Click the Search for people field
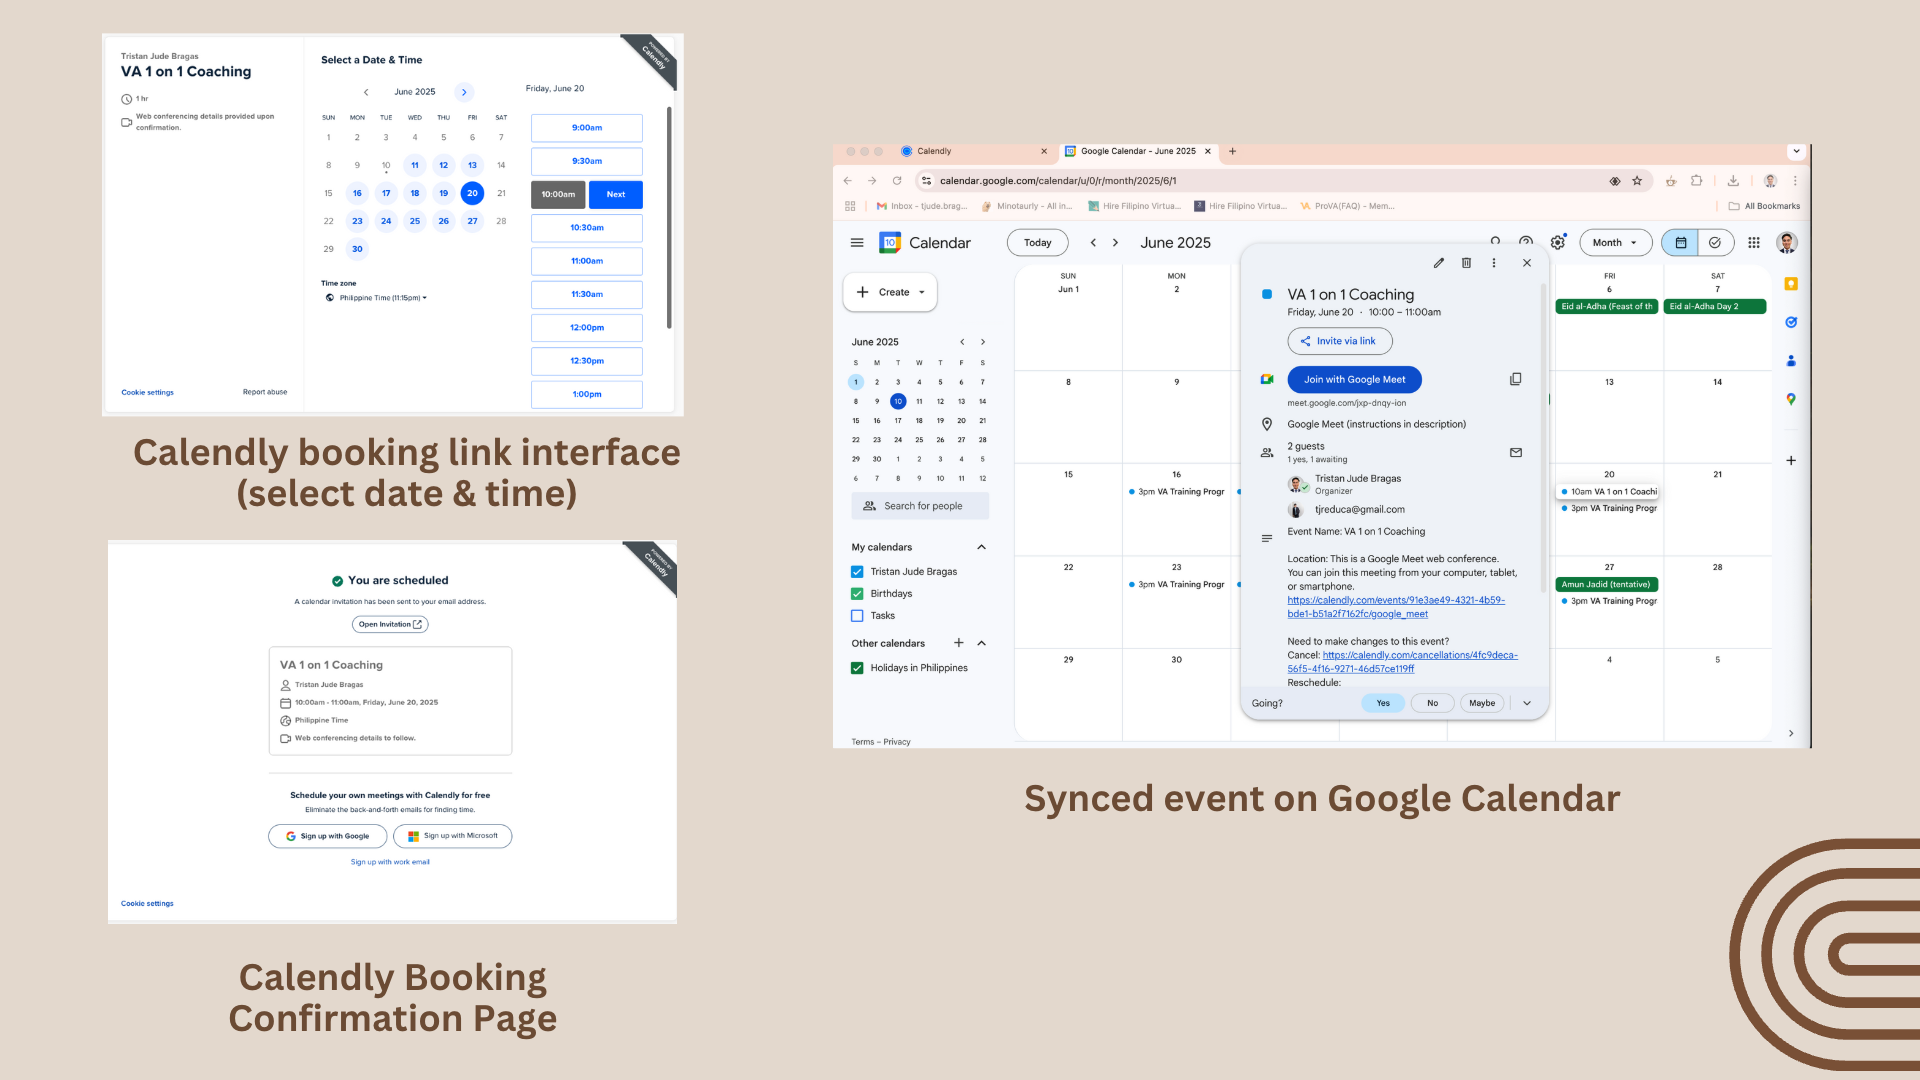1920x1080 pixels. [x=921, y=506]
